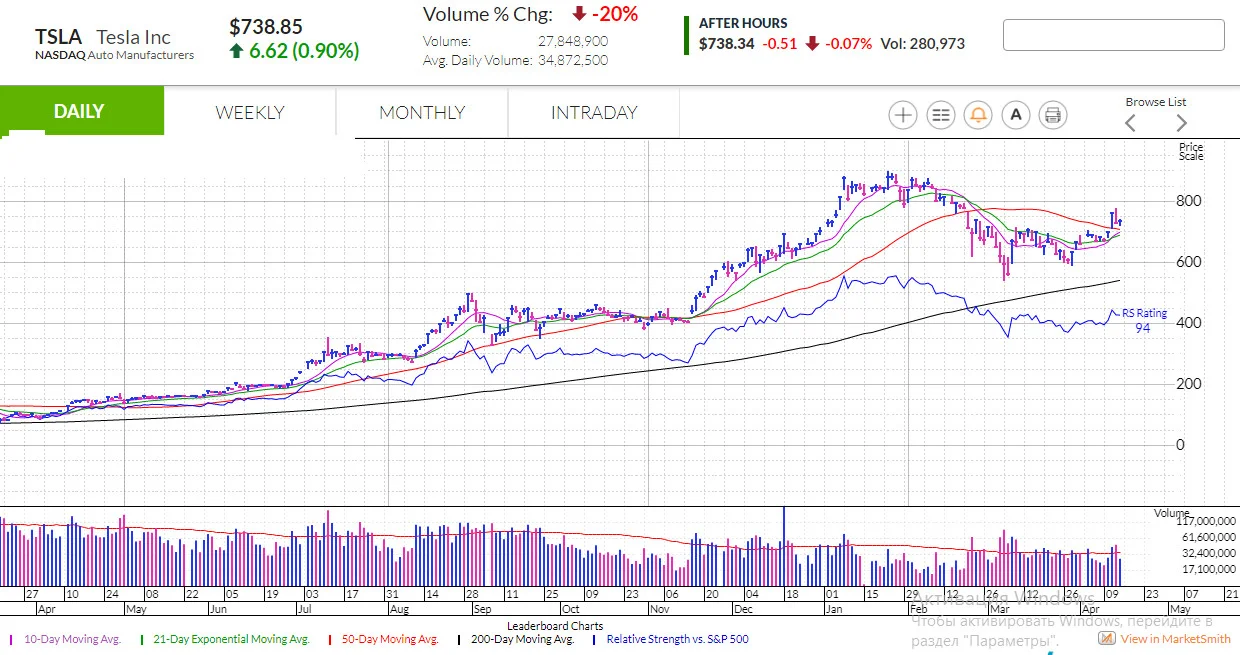Set an alert with the orange bell icon
The image size is (1240, 655).
(978, 115)
